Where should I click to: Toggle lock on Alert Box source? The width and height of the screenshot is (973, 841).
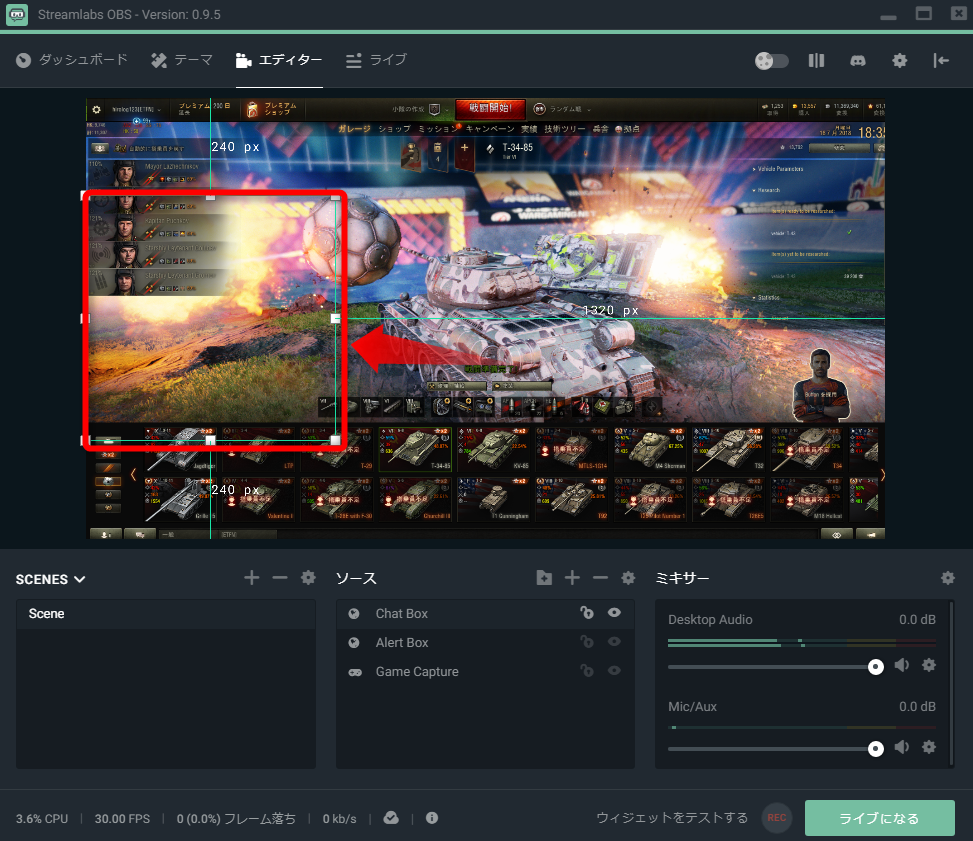[x=586, y=642]
